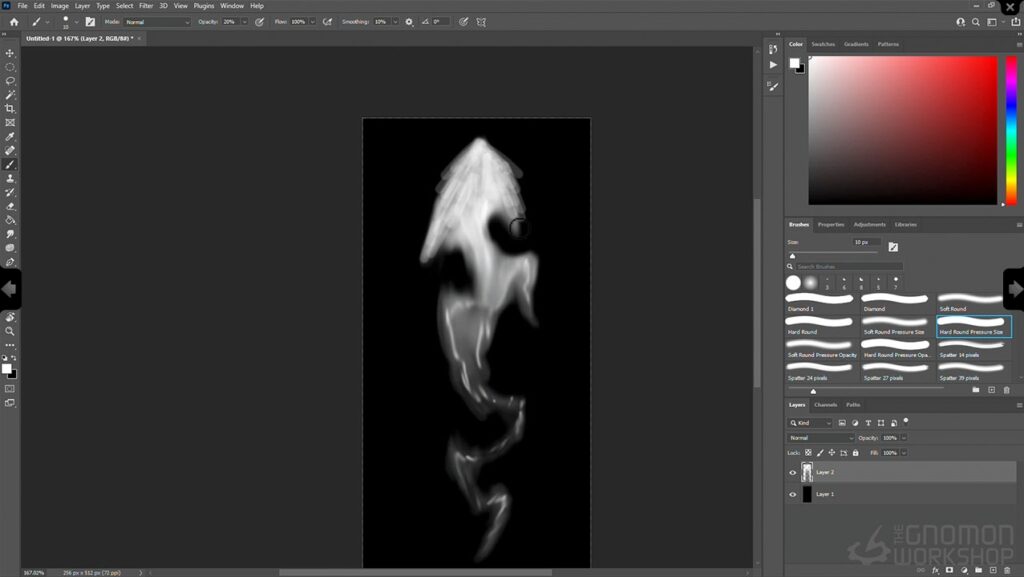Select the Eyedropper tool

pyautogui.click(x=10, y=136)
